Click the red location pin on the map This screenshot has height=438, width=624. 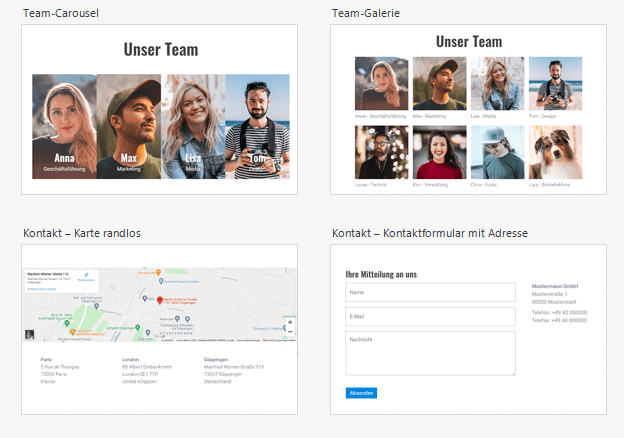[x=160, y=300]
